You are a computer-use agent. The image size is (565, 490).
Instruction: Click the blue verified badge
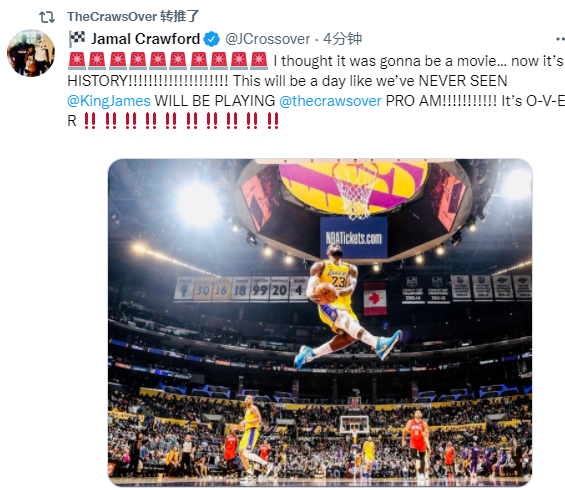(x=212, y=39)
